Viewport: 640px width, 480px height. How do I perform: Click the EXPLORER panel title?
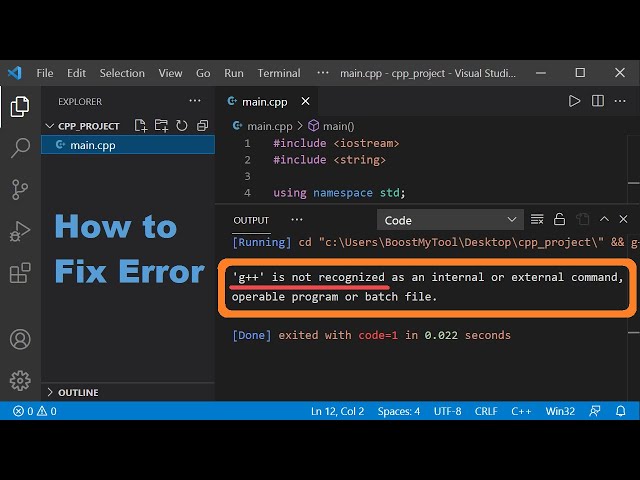(80, 102)
